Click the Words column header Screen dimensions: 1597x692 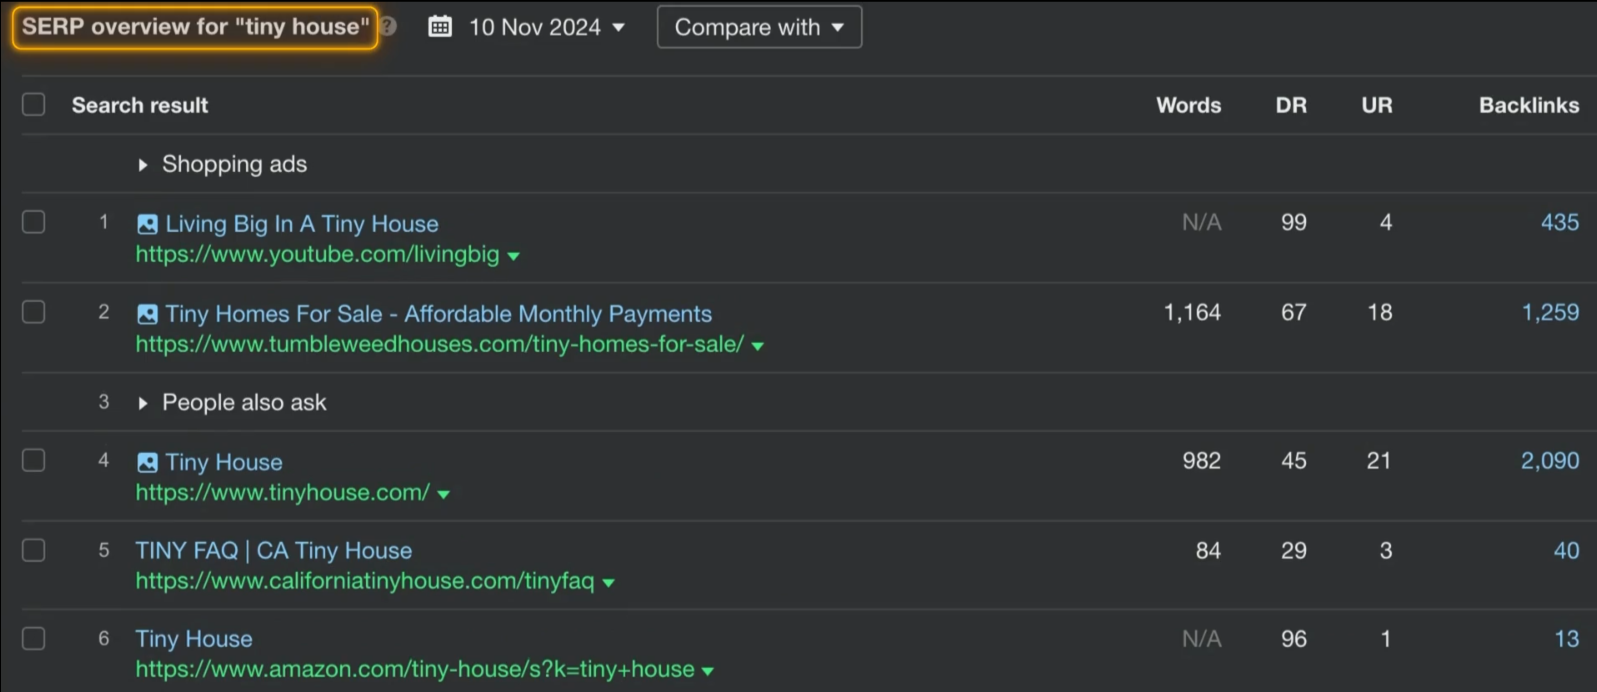click(1189, 105)
